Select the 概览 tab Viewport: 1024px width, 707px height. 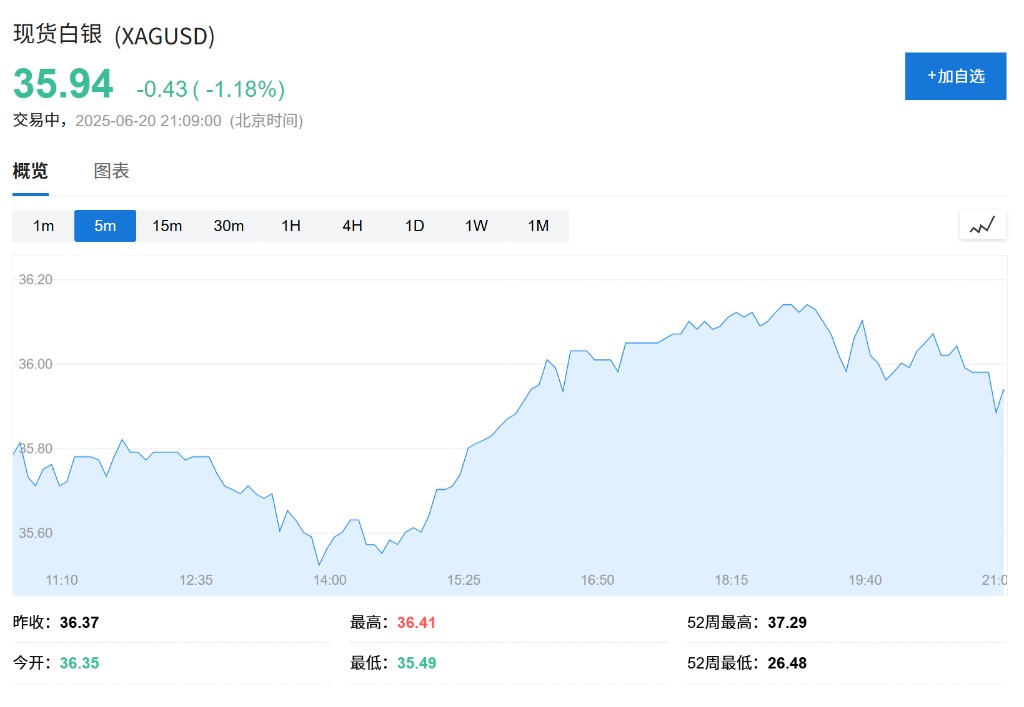(30, 171)
